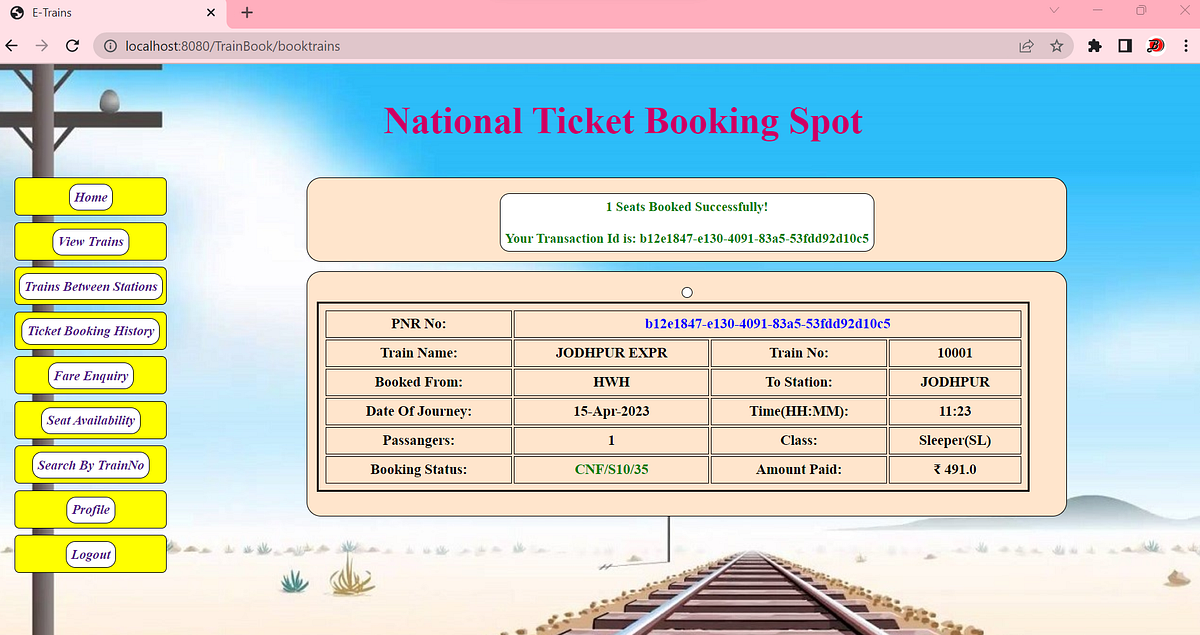Open a new browser tab
The image size is (1200, 635).
[246, 13]
